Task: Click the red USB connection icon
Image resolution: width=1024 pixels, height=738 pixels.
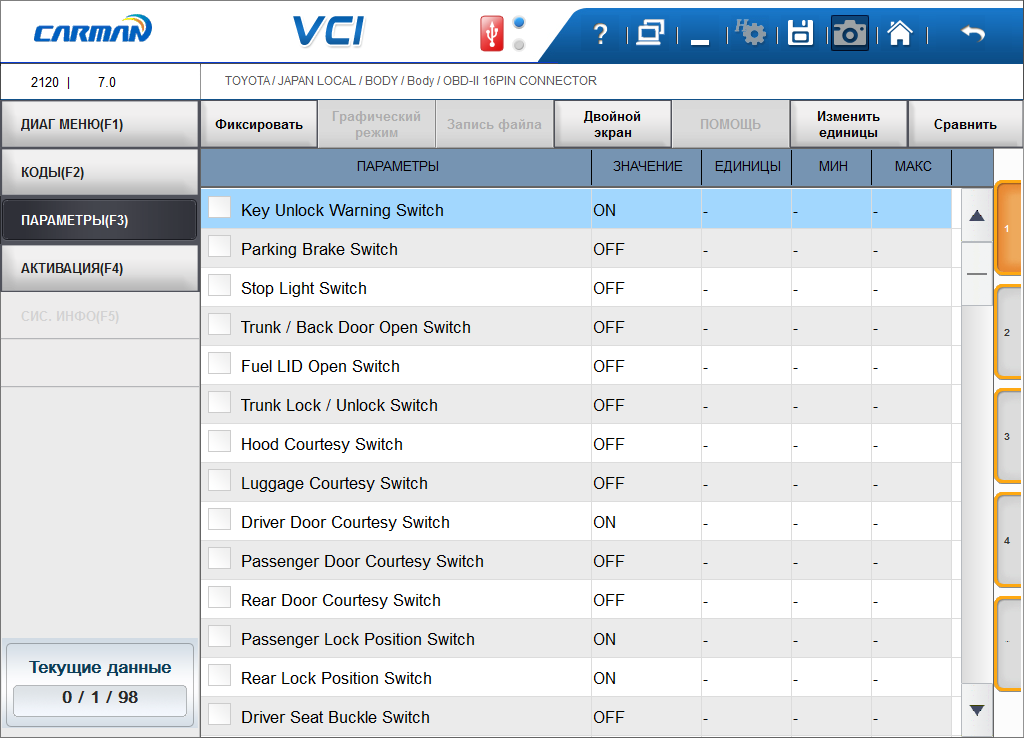Action: (x=491, y=33)
